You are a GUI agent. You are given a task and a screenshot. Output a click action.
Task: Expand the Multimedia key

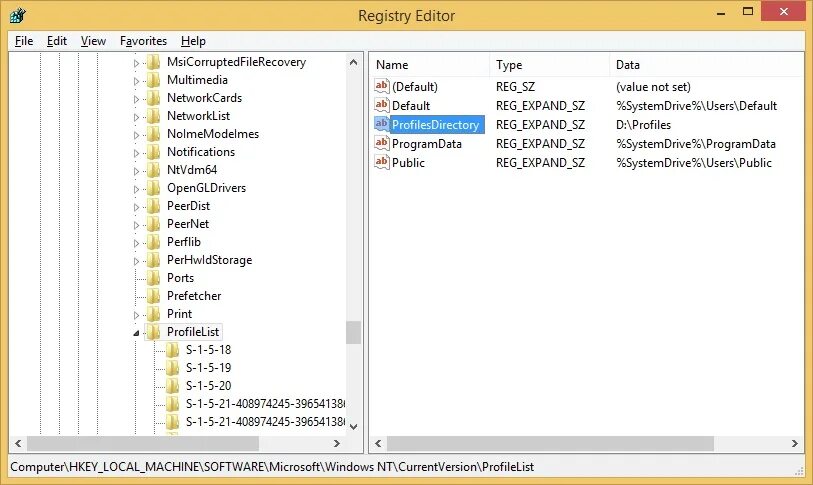pos(136,81)
